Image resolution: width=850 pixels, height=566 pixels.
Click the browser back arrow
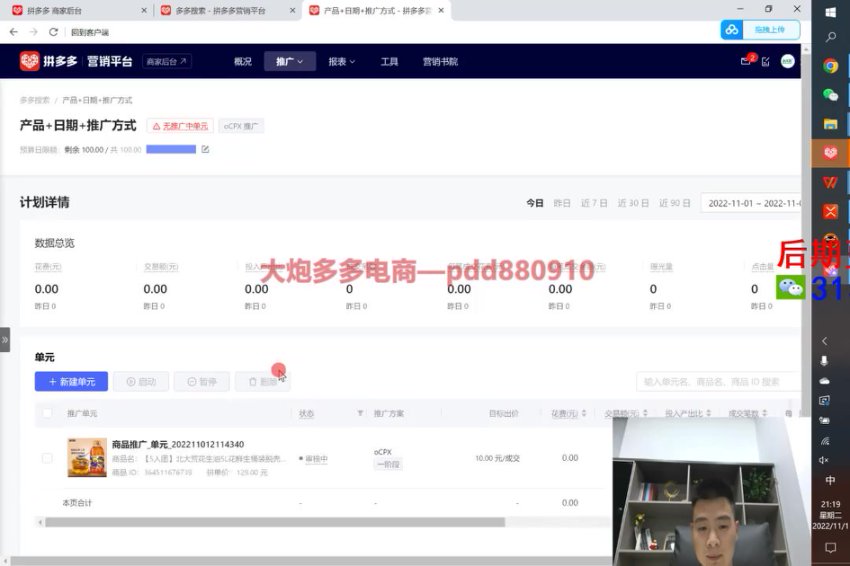14,32
